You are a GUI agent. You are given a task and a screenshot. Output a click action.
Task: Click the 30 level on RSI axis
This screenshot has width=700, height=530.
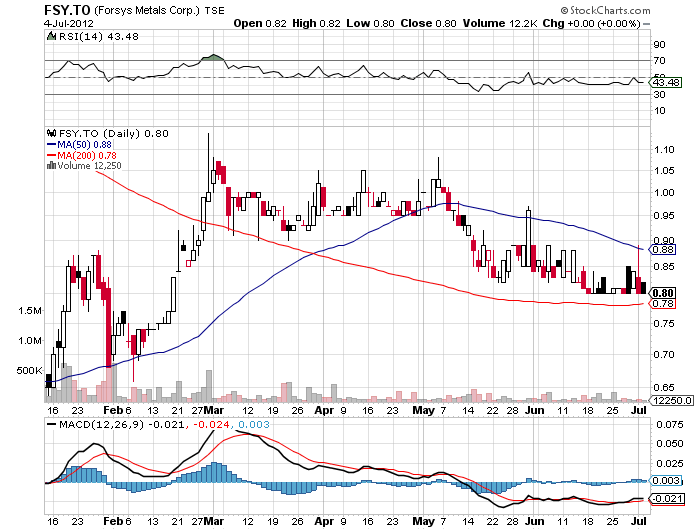click(x=659, y=94)
